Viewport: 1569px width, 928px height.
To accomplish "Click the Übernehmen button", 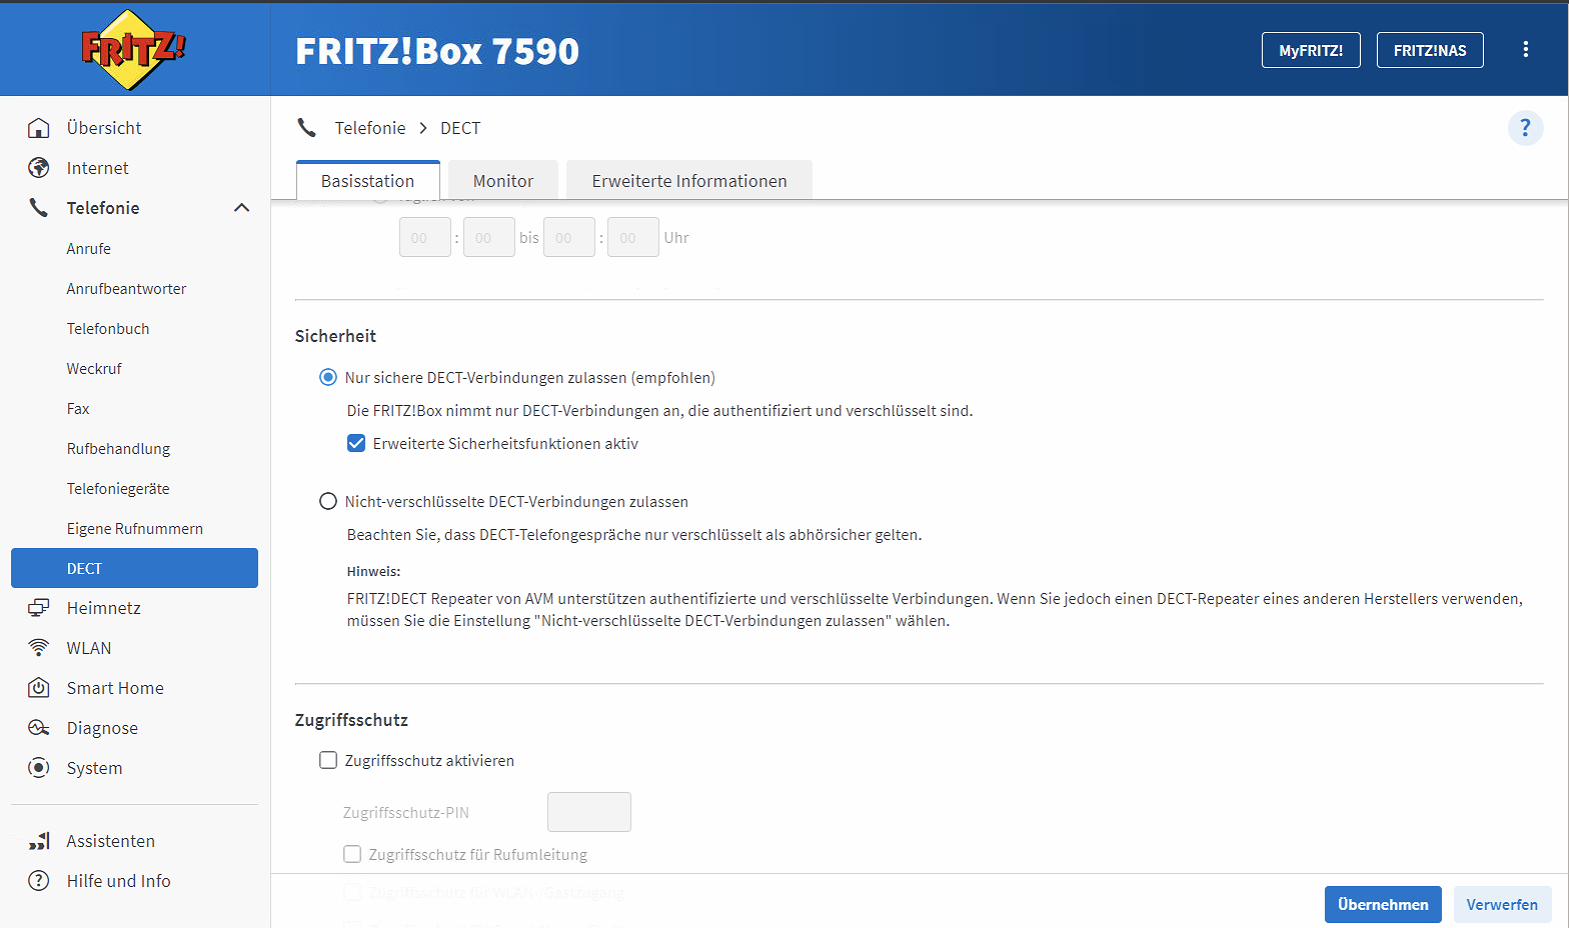I will click(1382, 904).
